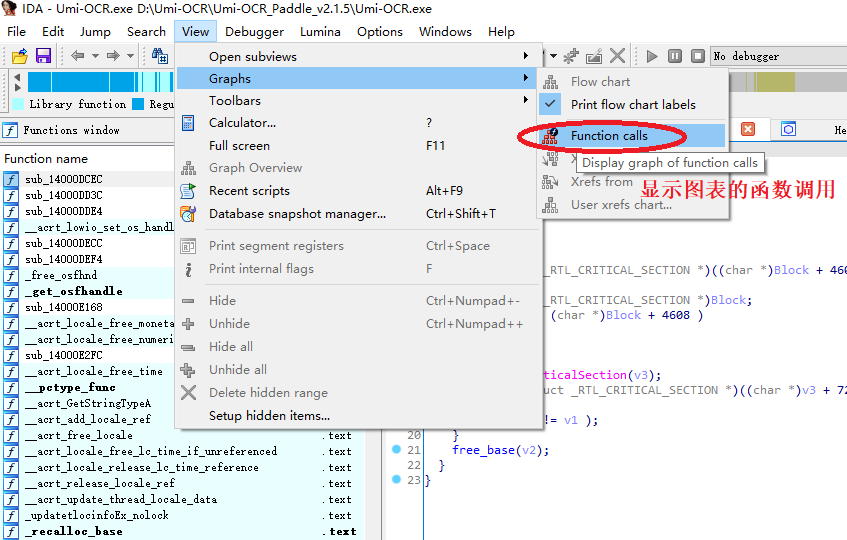Open the back arrow history dropdown
The height and width of the screenshot is (540, 847).
pyautogui.click(x=95, y=56)
